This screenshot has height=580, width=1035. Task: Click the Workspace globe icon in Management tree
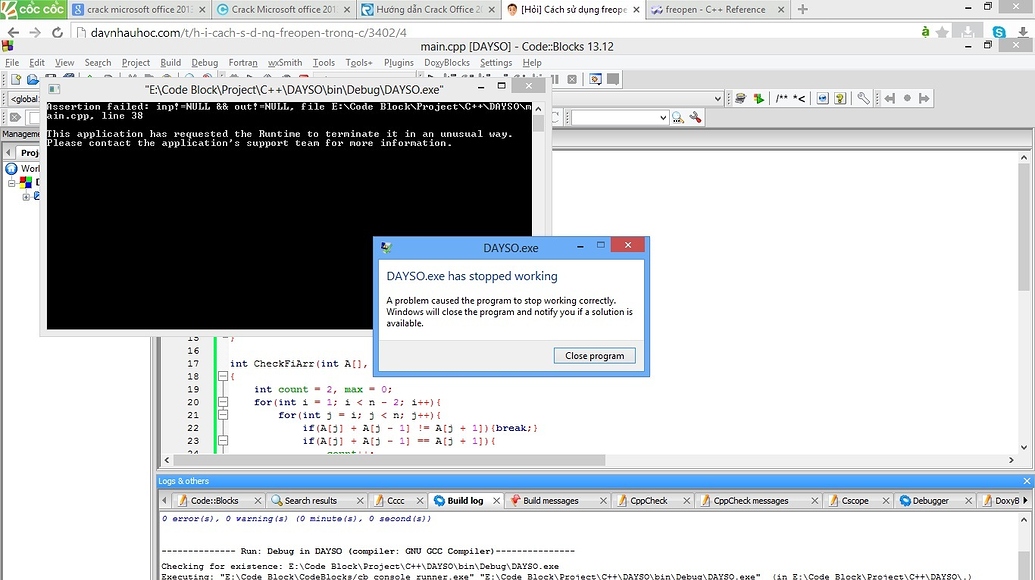[x=11, y=168]
